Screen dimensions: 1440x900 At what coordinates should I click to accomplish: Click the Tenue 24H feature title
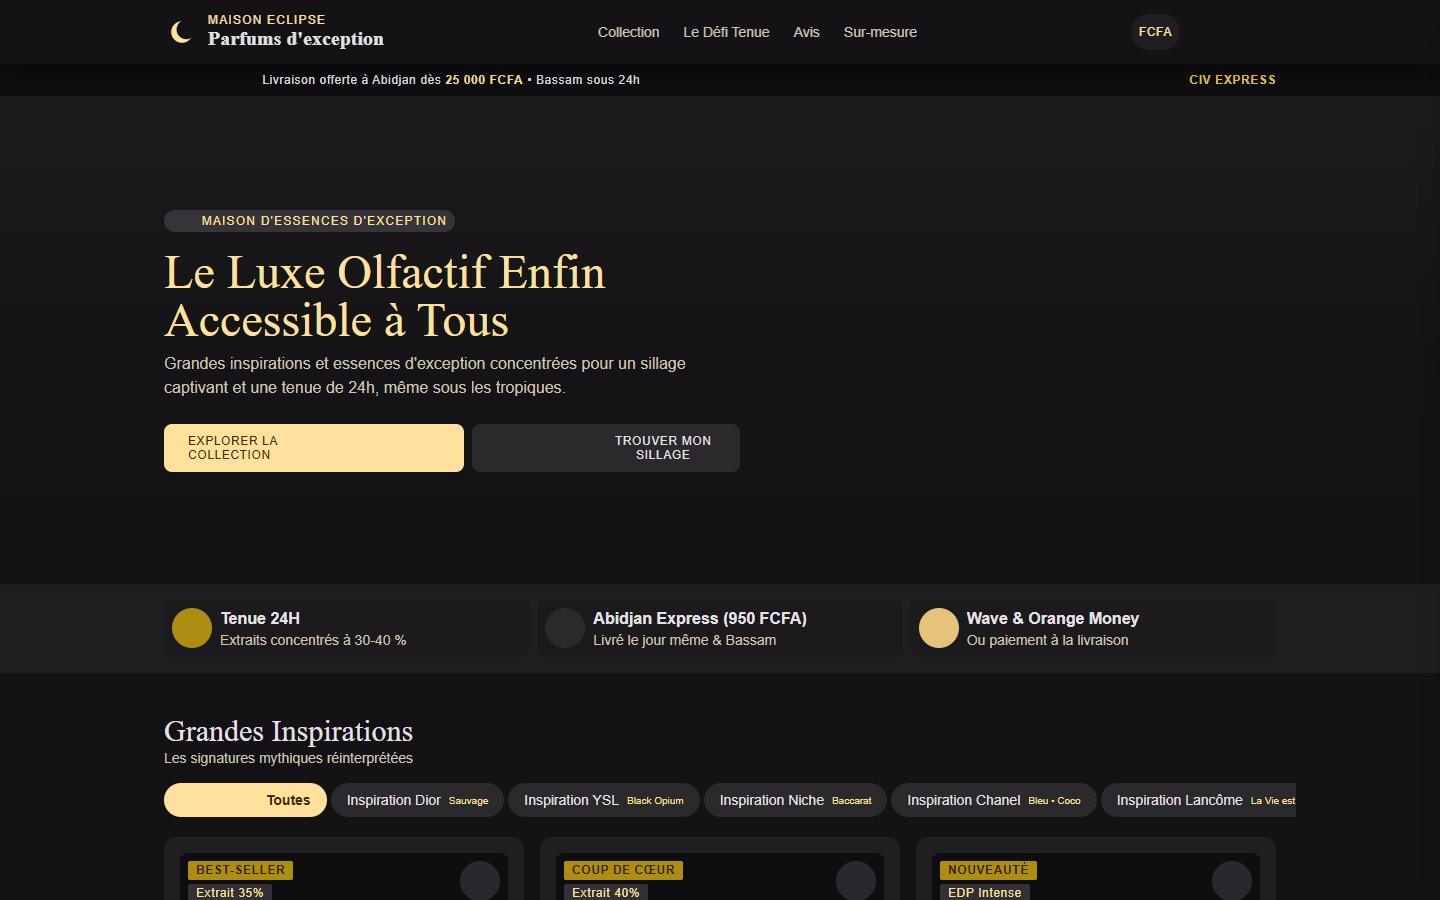[260, 618]
